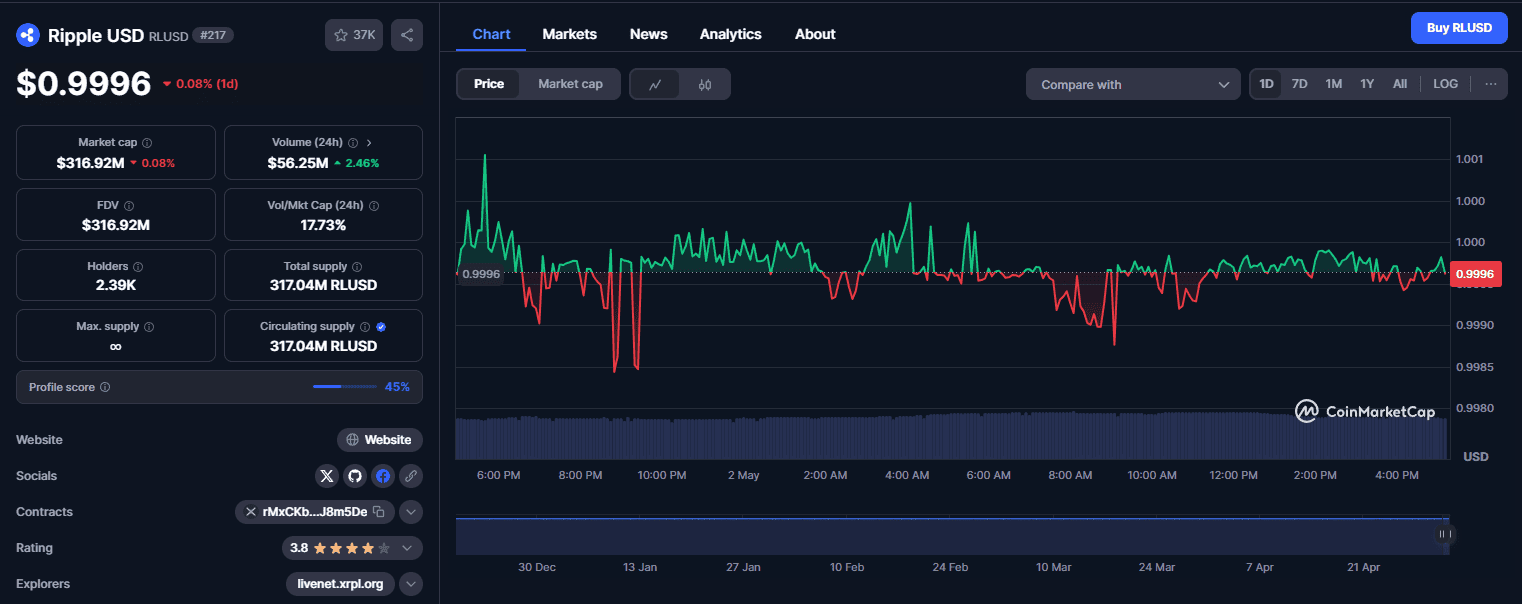Open the Facebook social link
Screen dimensions: 1522x604
click(x=383, y=476)
